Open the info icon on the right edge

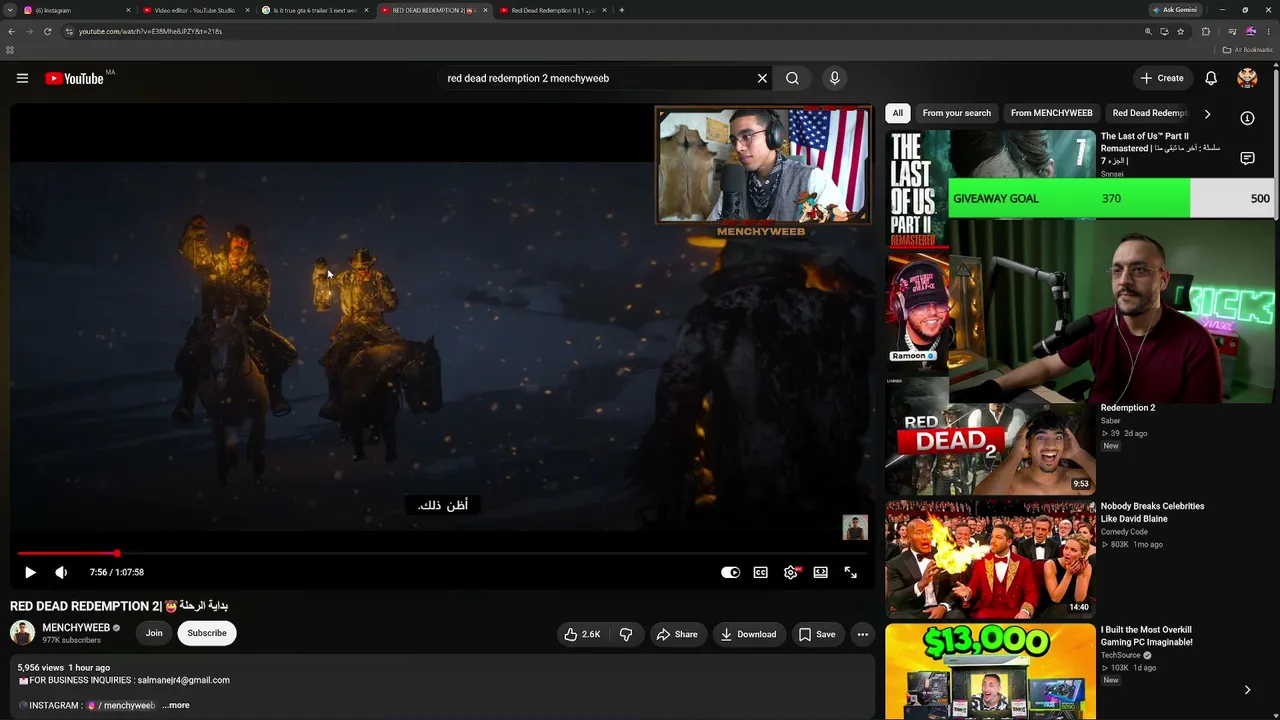click(x=1247, y=118)
